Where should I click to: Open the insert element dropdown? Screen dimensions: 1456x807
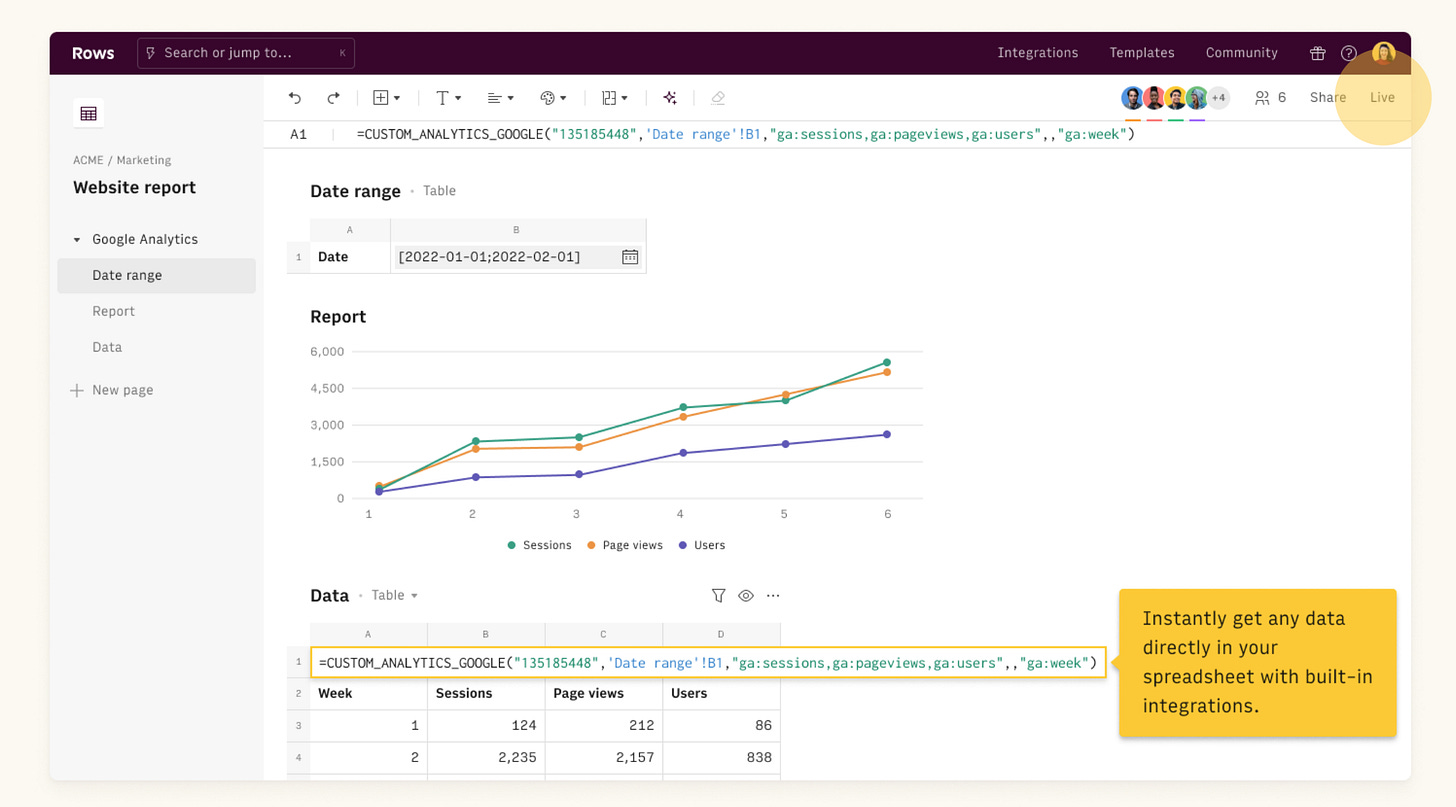click(386, 98)
